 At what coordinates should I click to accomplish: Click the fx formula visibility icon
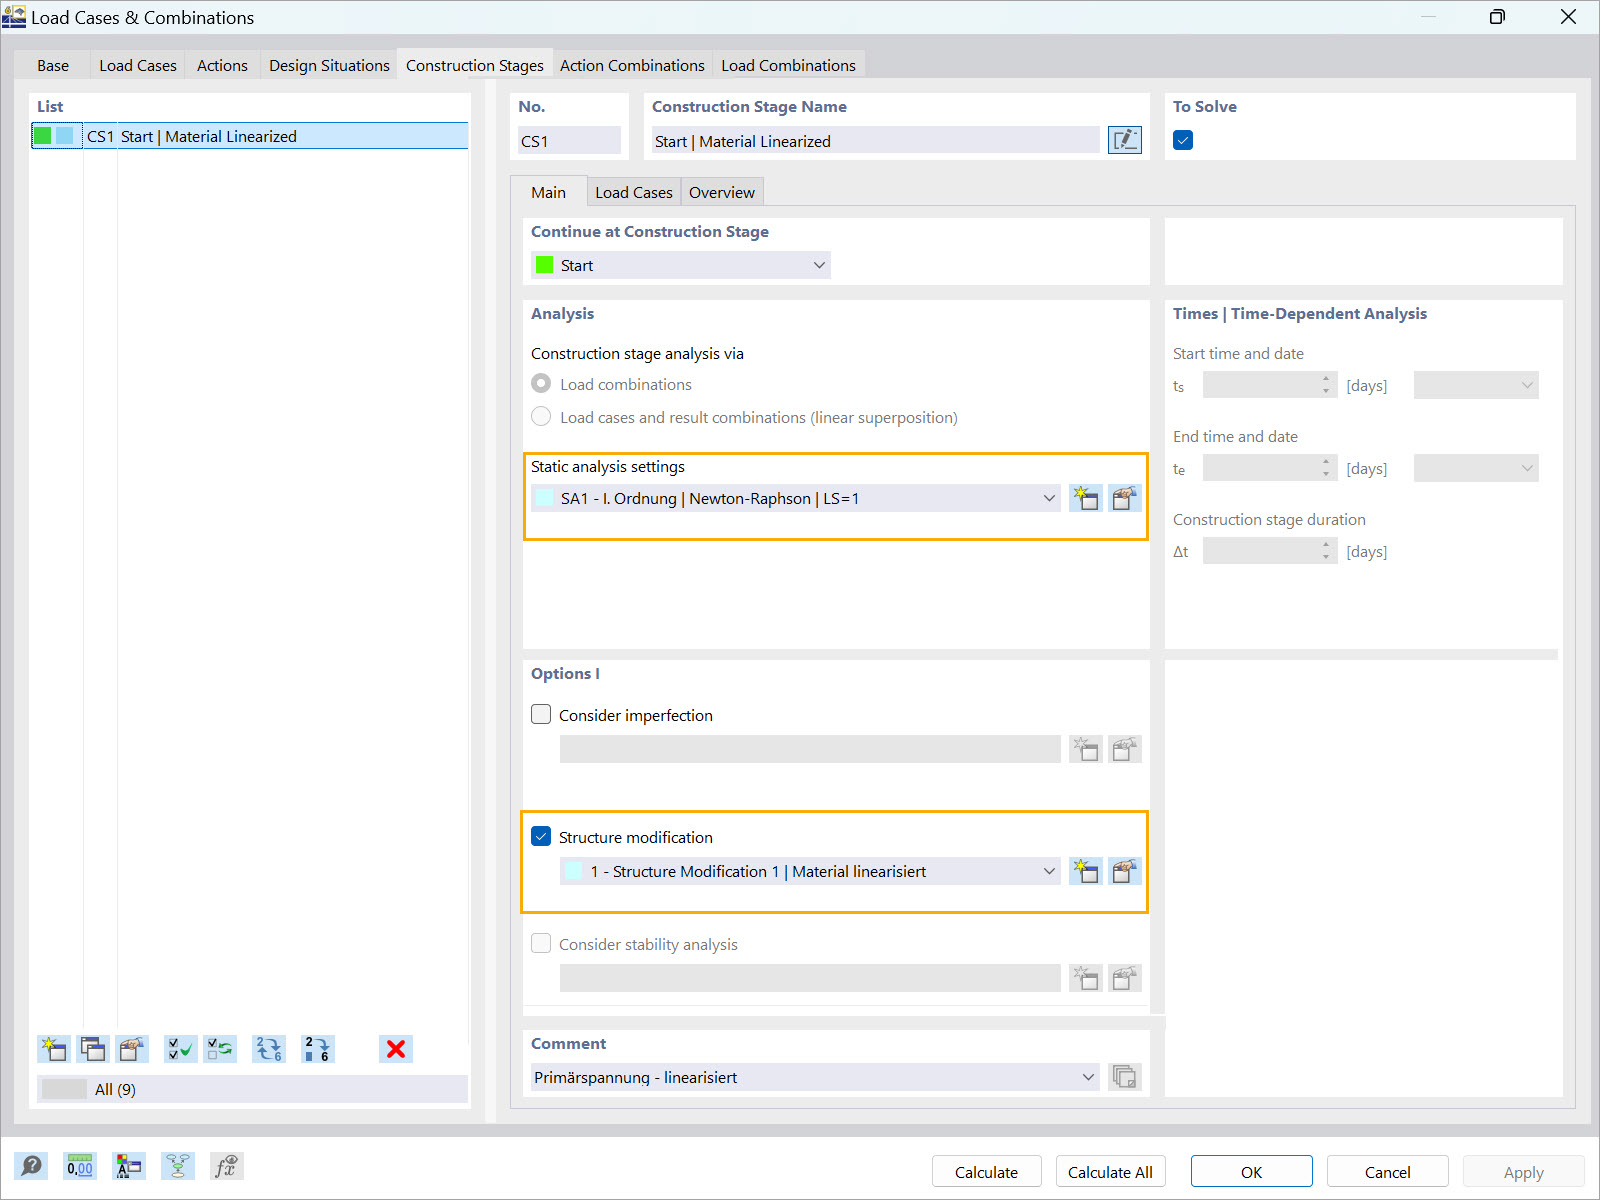point(227,1166)
